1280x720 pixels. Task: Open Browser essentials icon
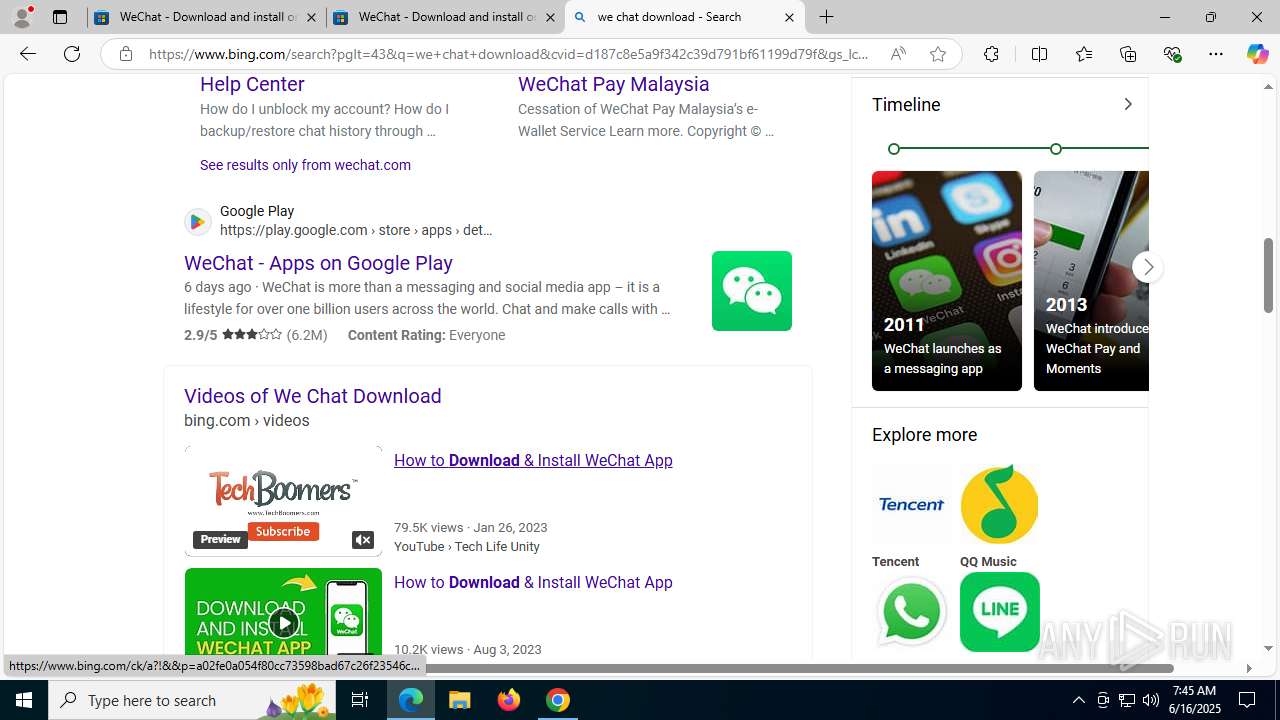pyautogui.click(x=1172, y=54)
